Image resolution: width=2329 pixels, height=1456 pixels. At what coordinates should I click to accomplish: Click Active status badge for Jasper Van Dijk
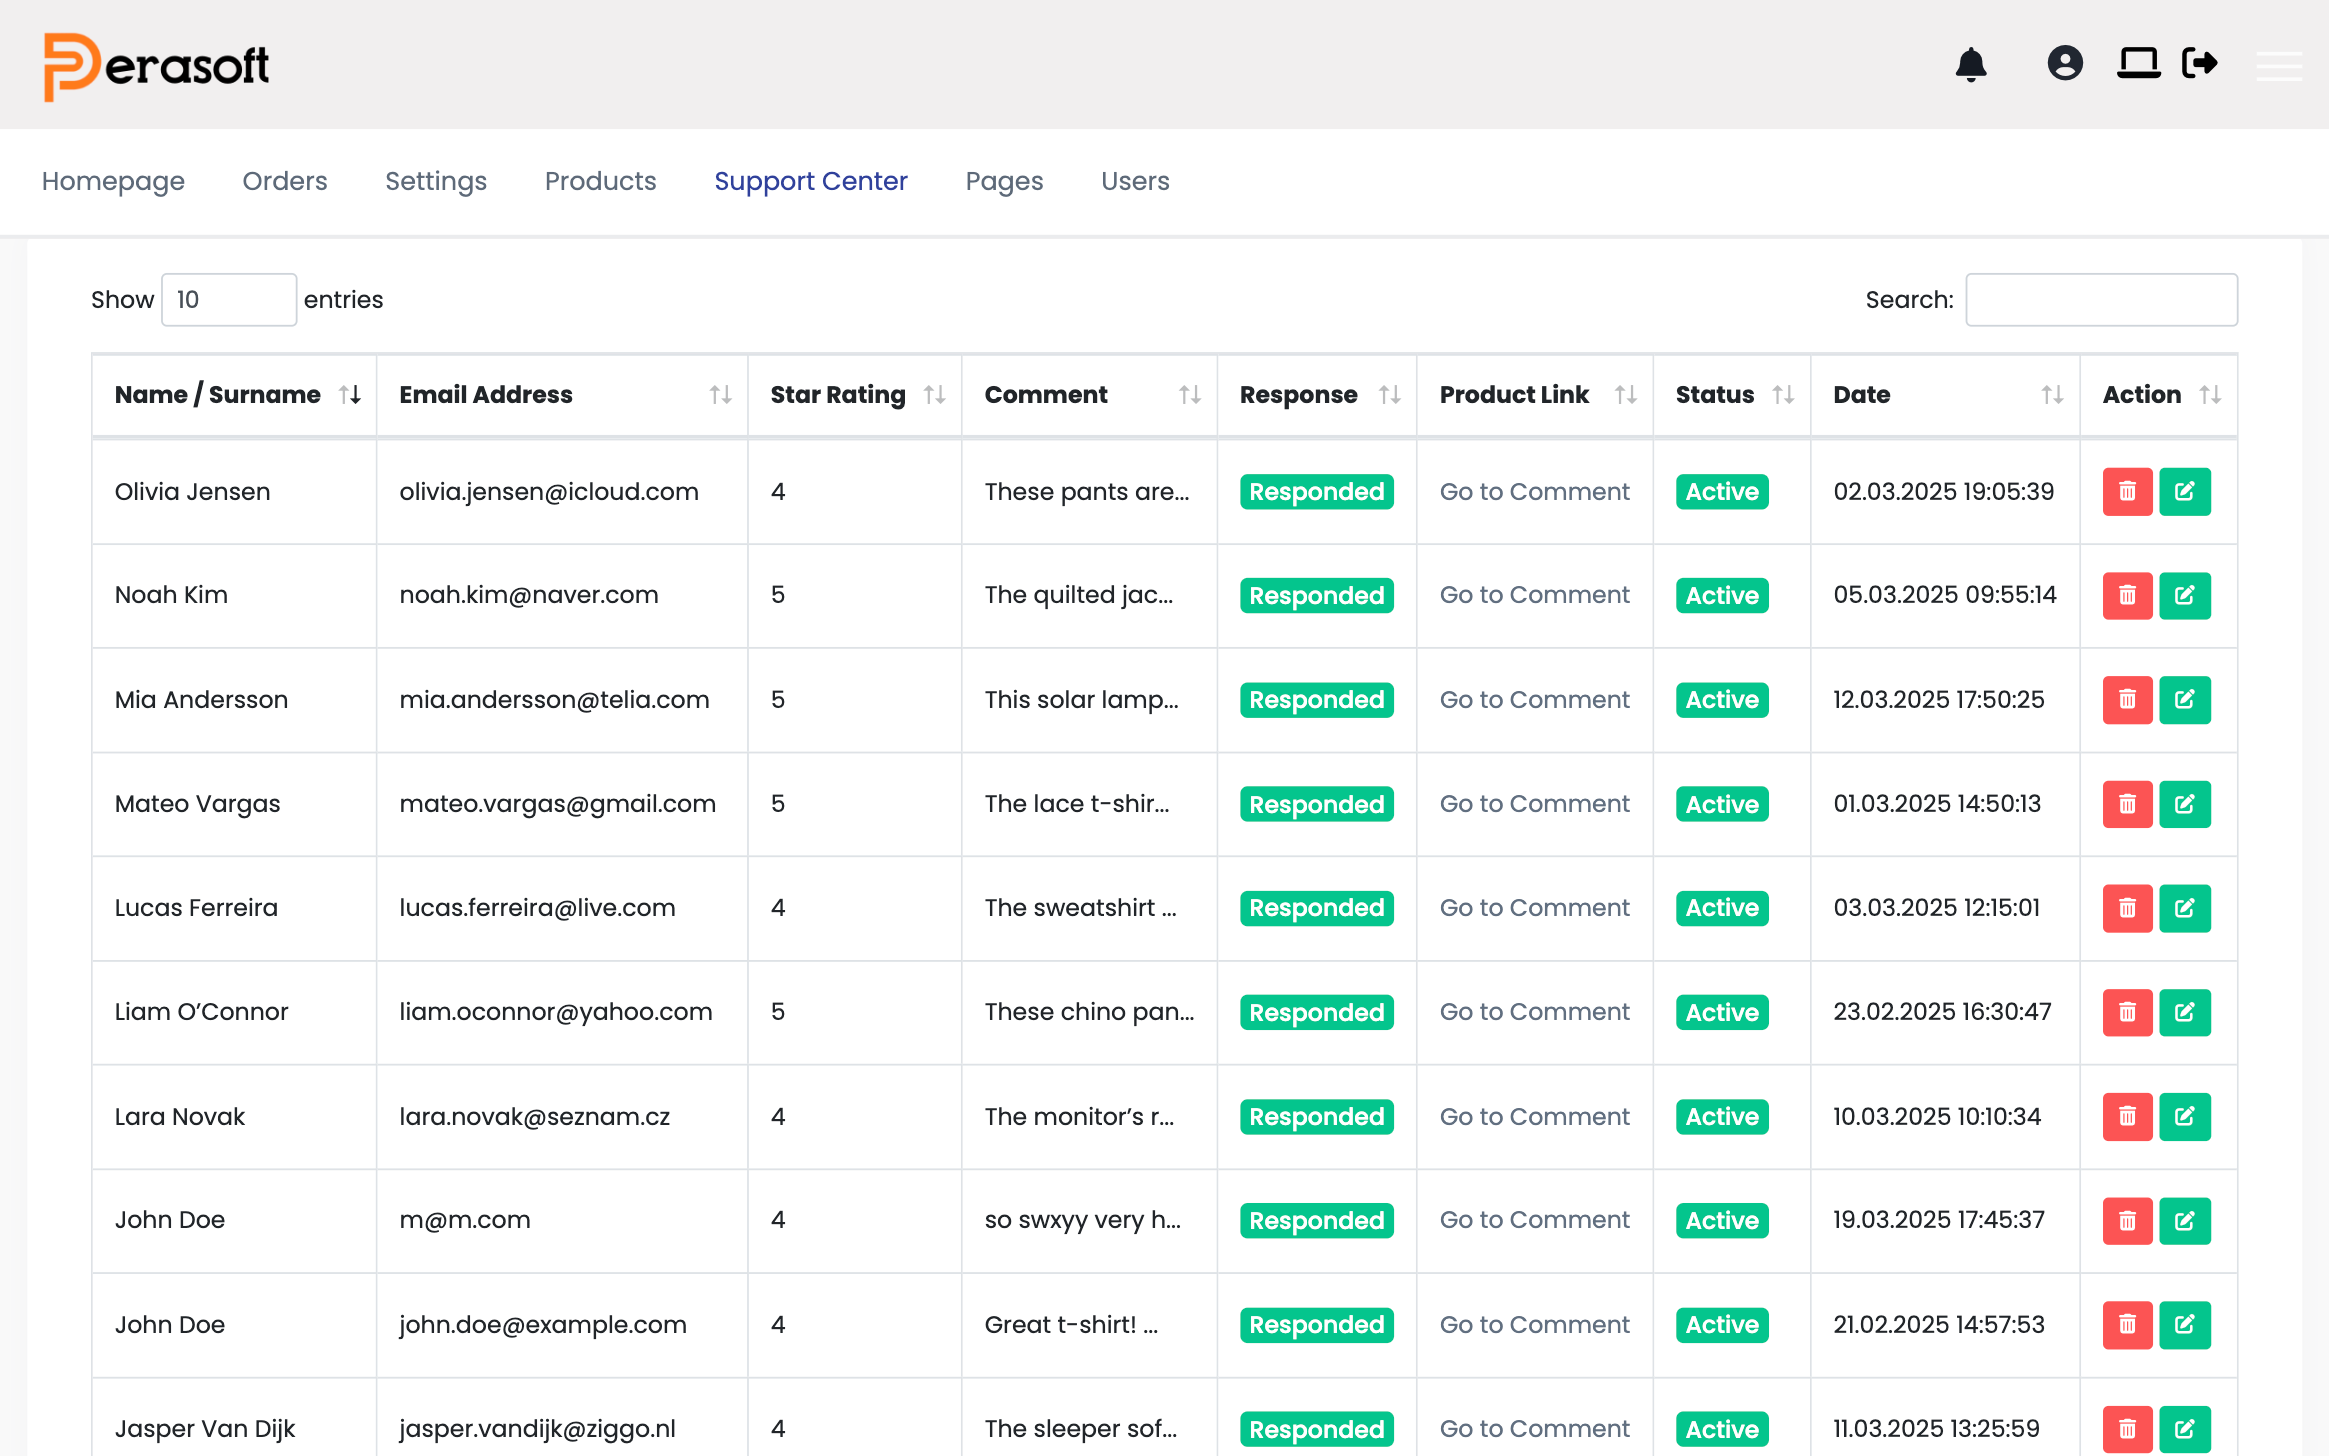click(x=1722, y=1429)
